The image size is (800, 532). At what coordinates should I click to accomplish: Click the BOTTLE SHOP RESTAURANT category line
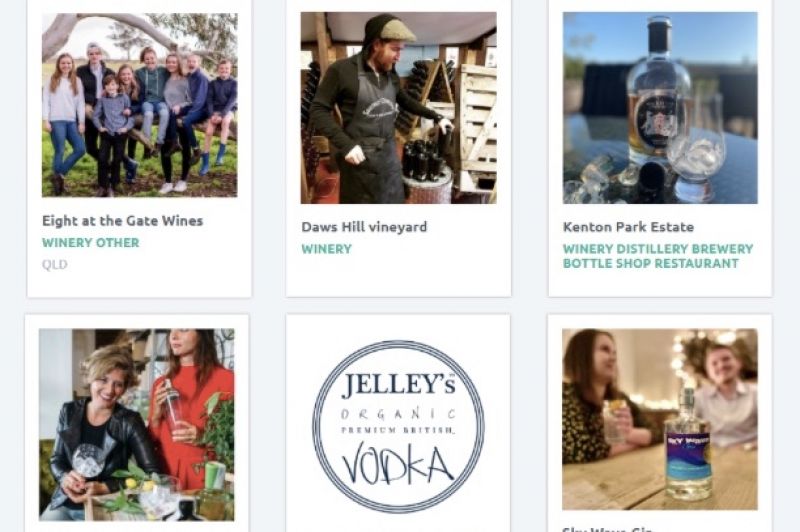tap(651, 263)
